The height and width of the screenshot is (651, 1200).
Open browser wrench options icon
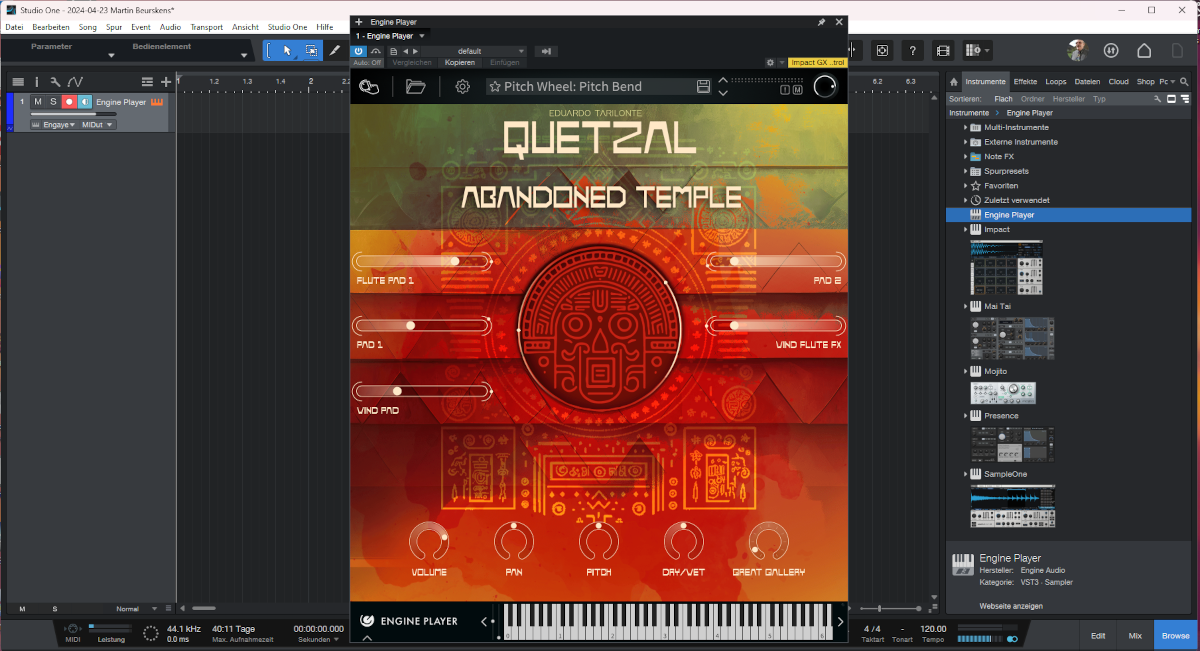tap(1157, 99)
